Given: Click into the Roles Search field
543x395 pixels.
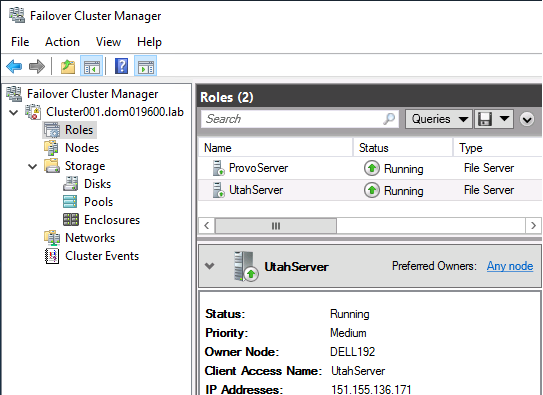Looking at the screenshot, I should 300,119.
